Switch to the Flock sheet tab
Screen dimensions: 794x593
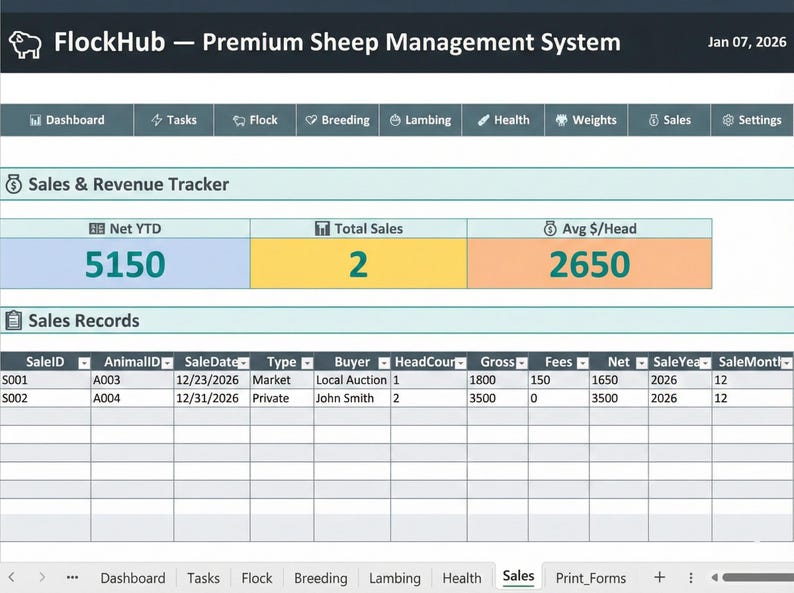[x=257, y=578]
